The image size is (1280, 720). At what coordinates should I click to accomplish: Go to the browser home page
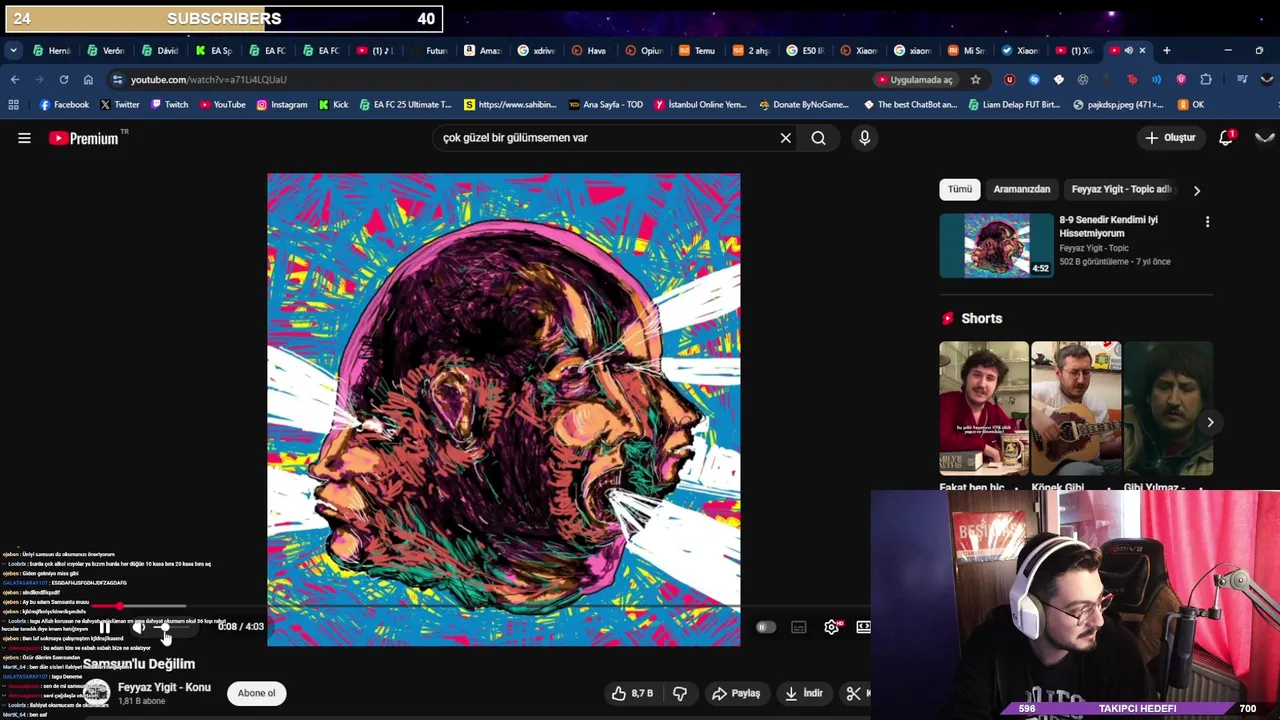pyautogui.click(x=88, y=79)
